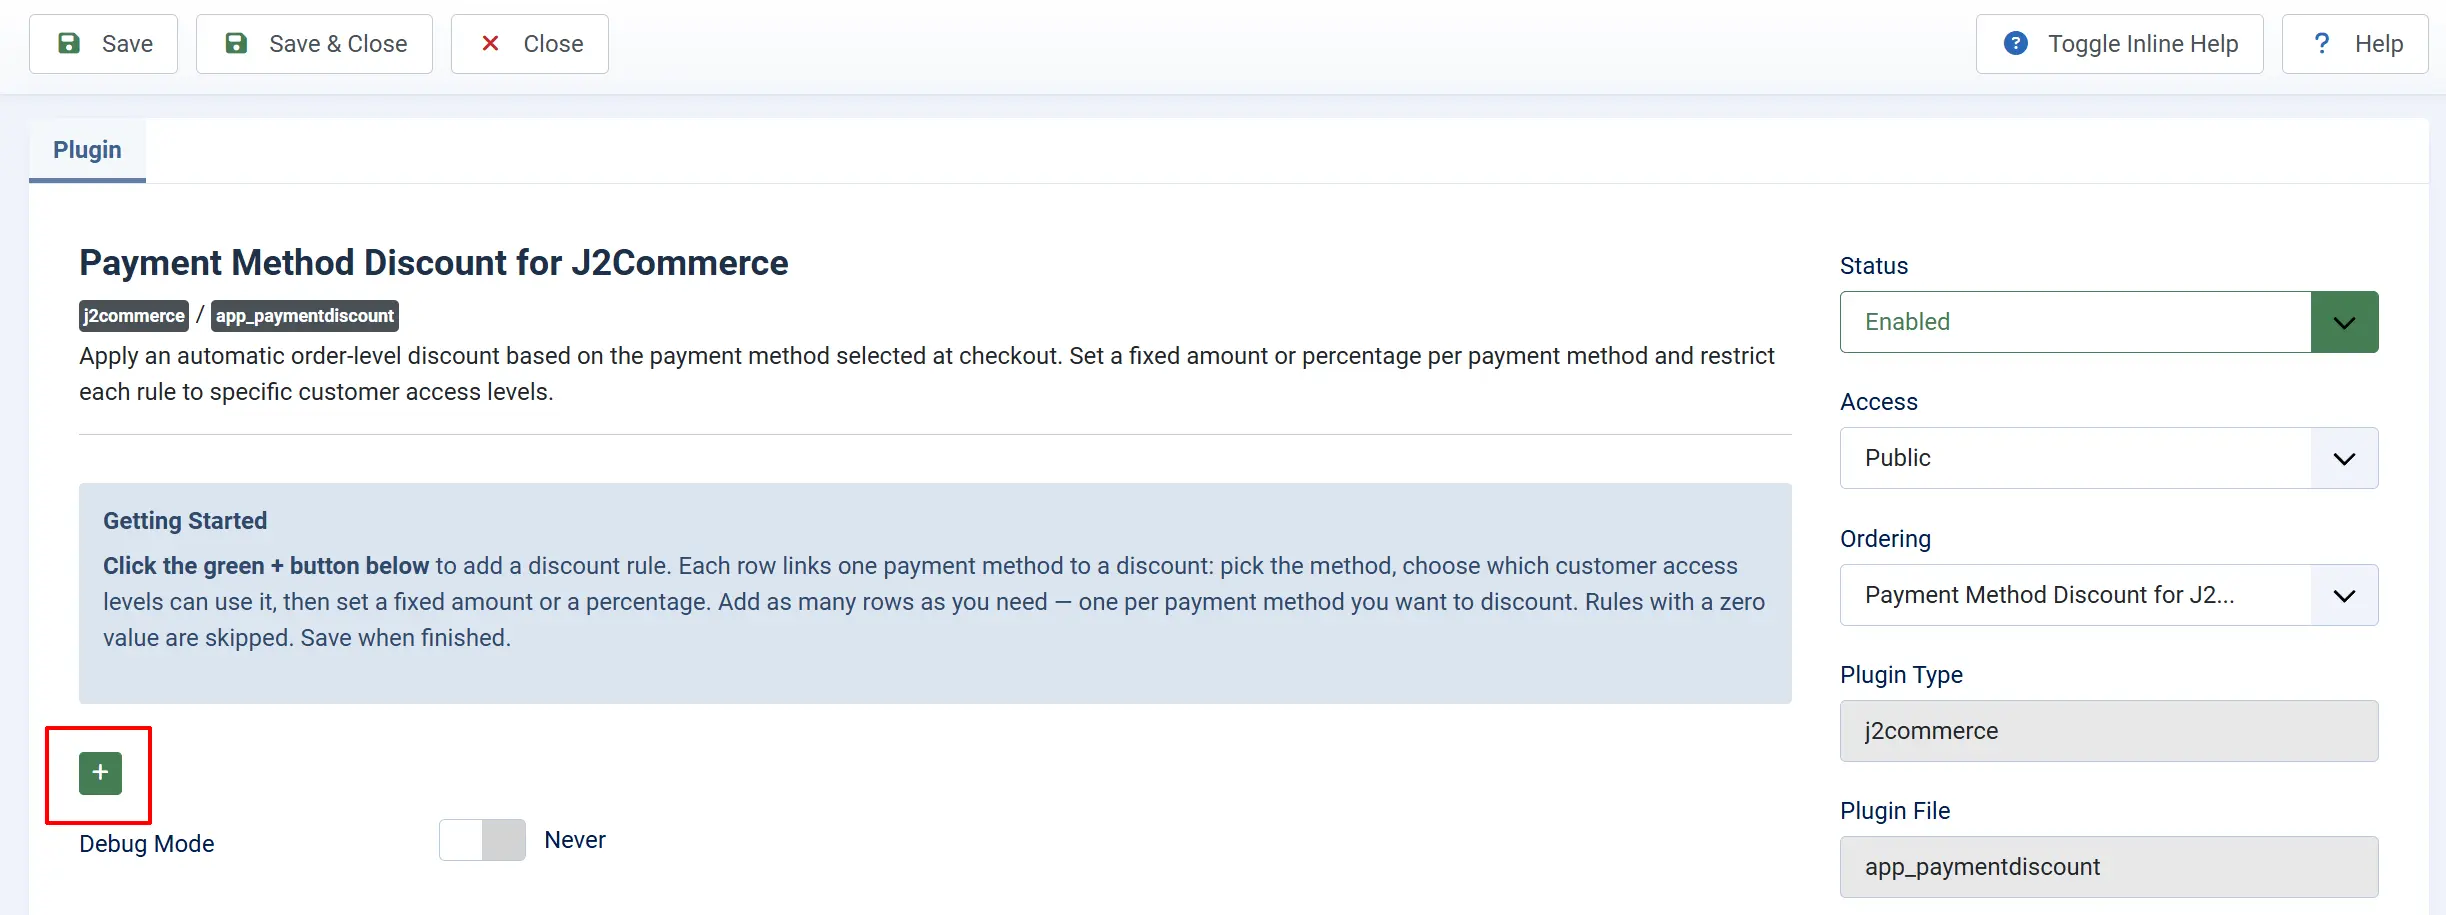Click the j2commerce folder badge
2446x915 pixels.
134,316
